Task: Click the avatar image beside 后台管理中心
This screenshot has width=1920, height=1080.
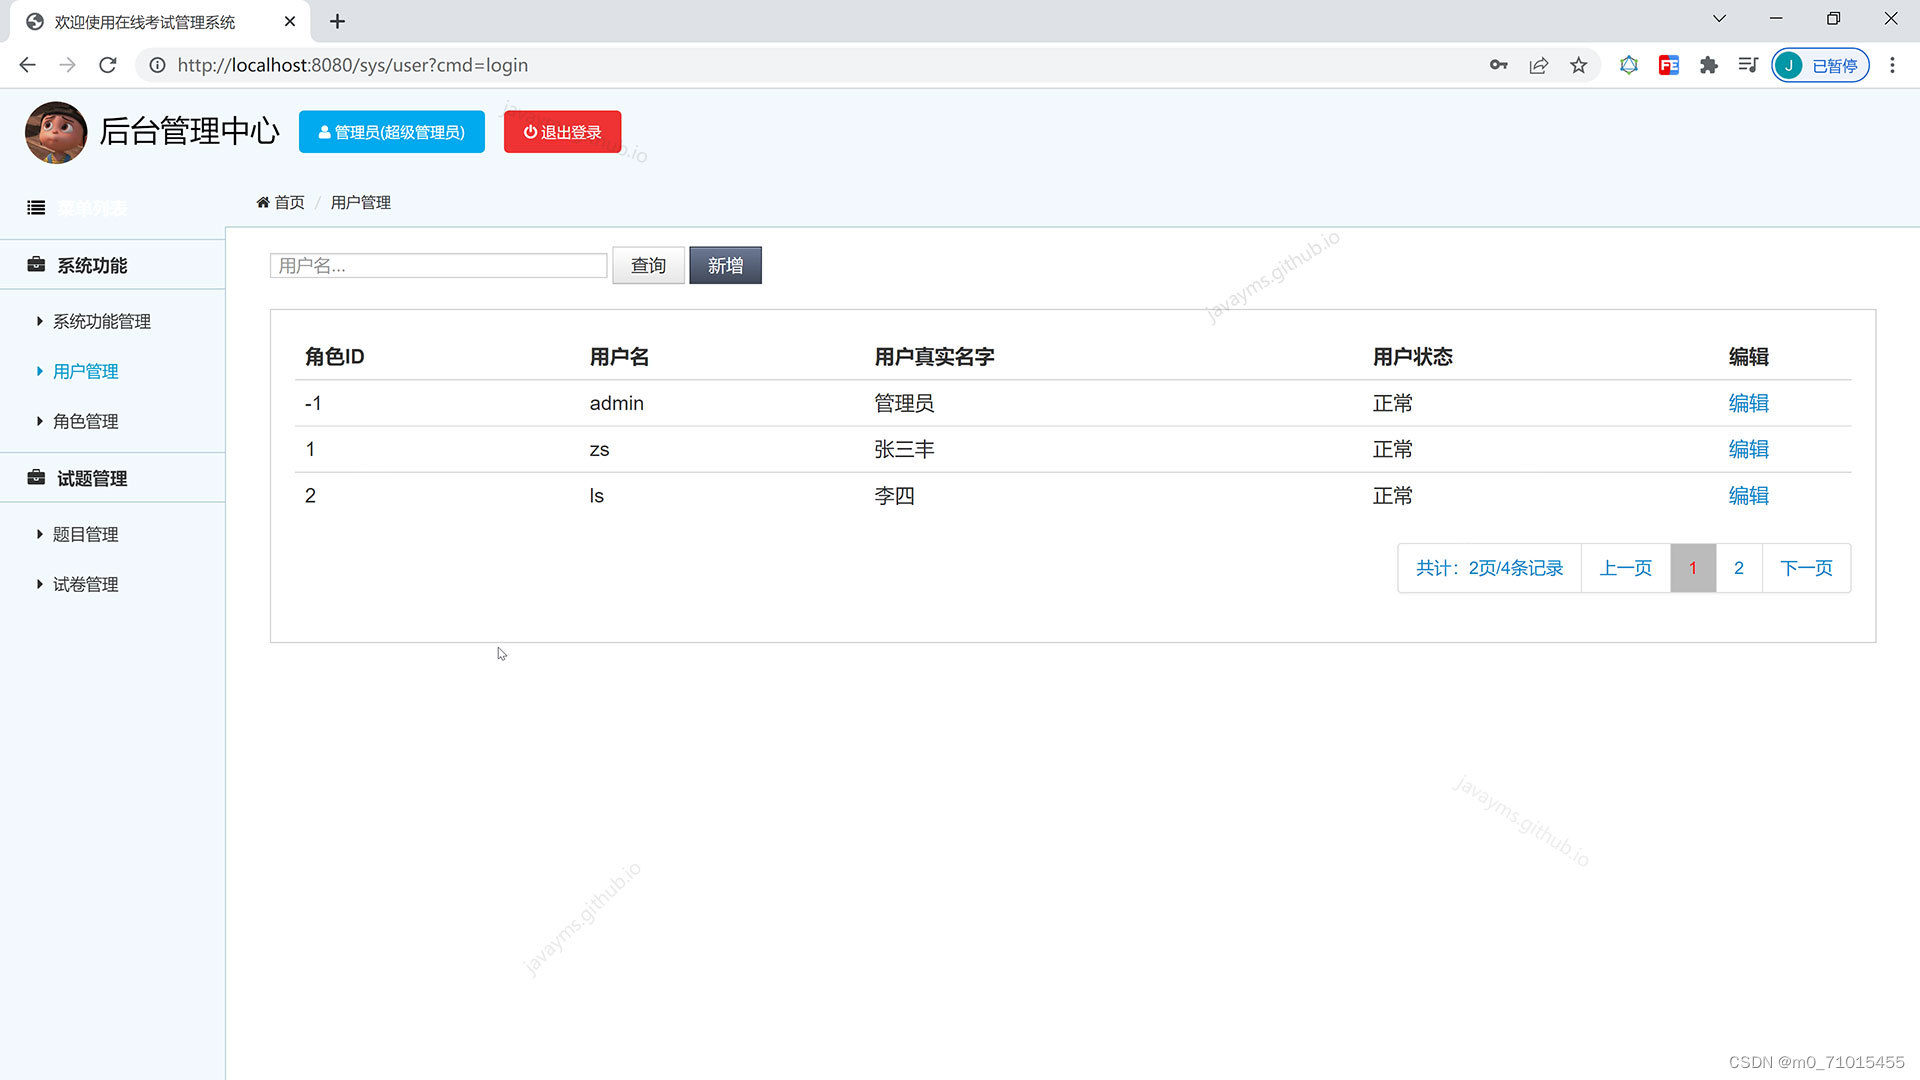Action: click(56, 131)
